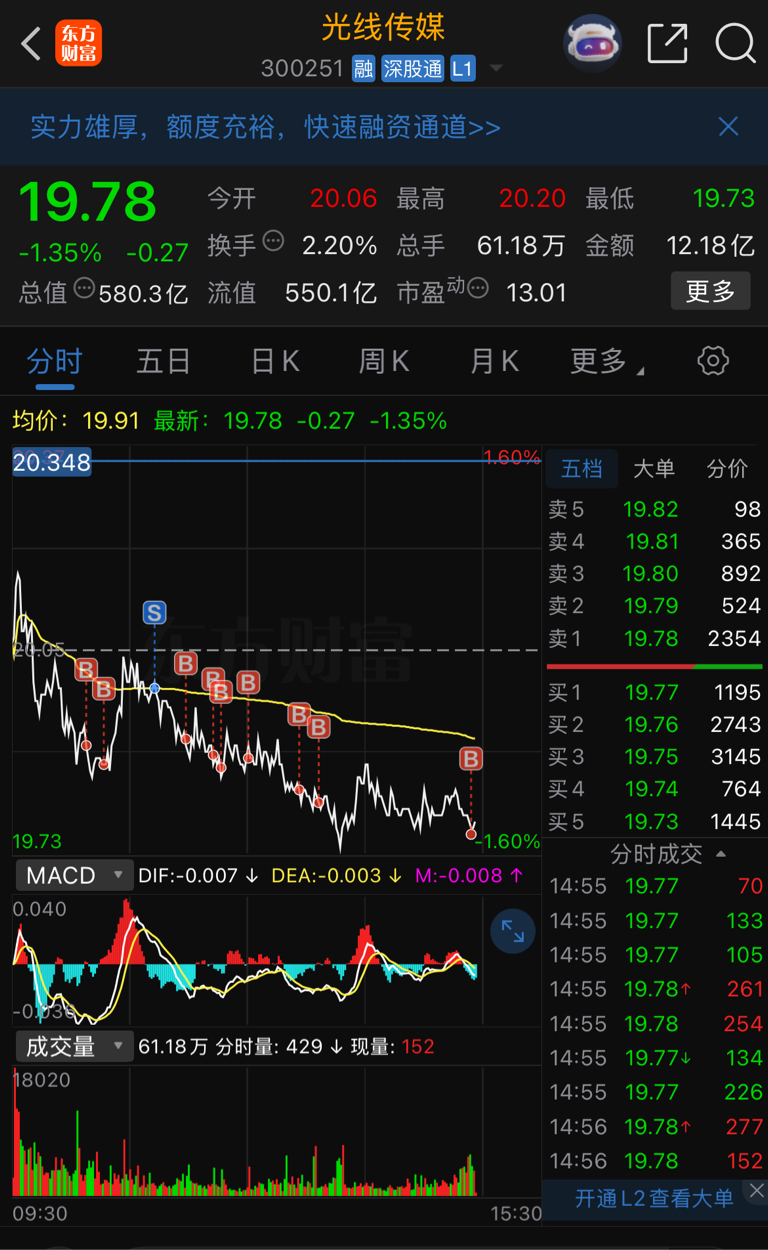Tap 买1 row at 19.77
This screenshot has width=768, height=1250.
(x=654, y=692)
